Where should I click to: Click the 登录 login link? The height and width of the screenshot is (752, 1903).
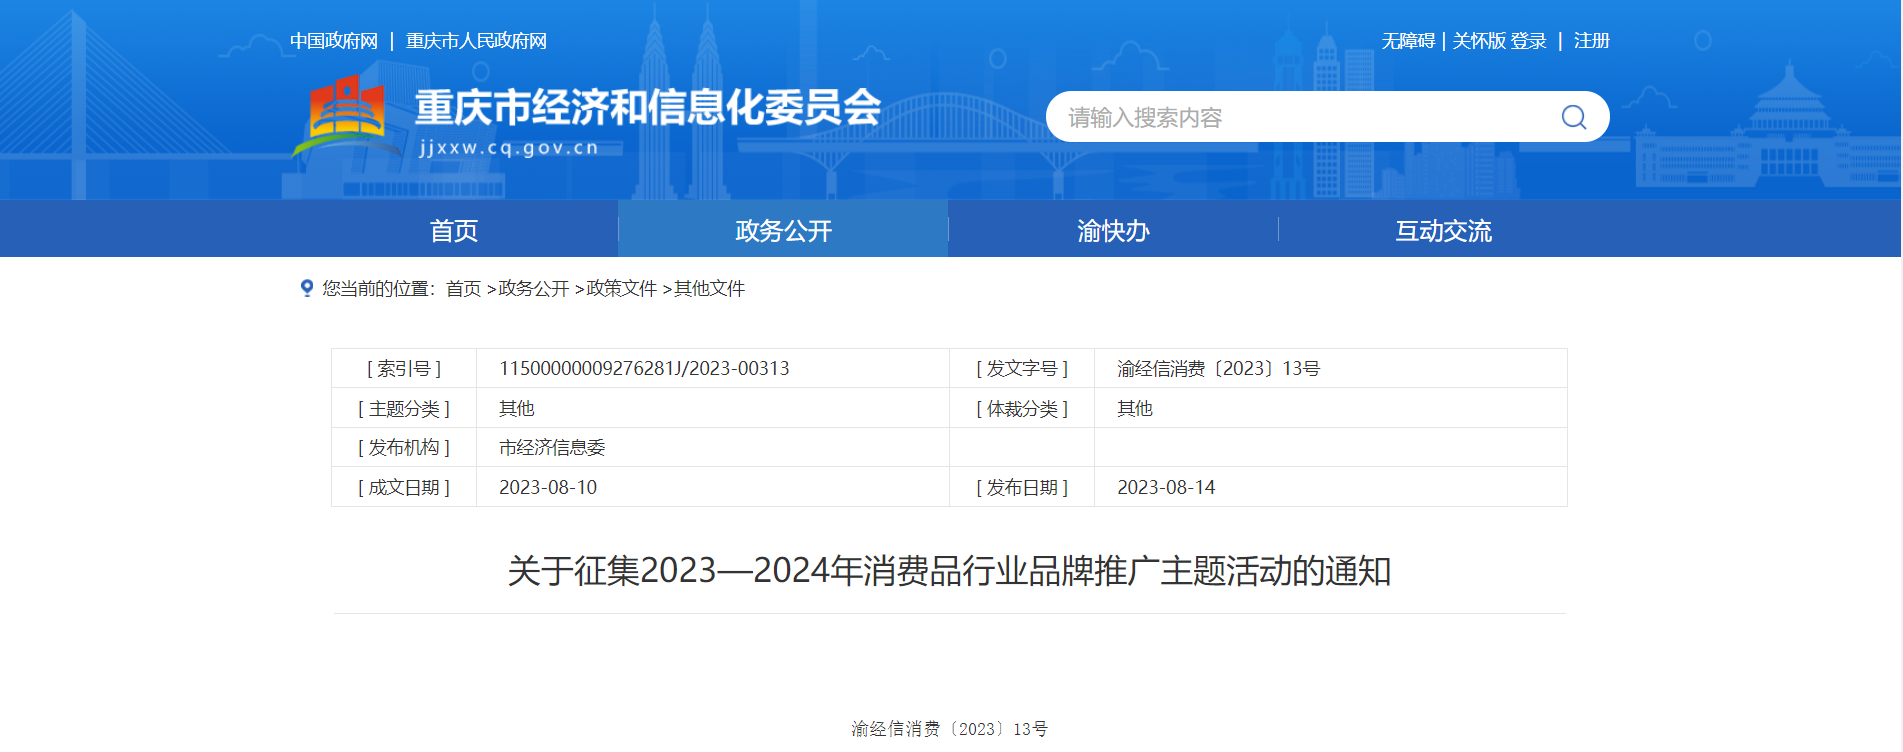pos(1528,41)
